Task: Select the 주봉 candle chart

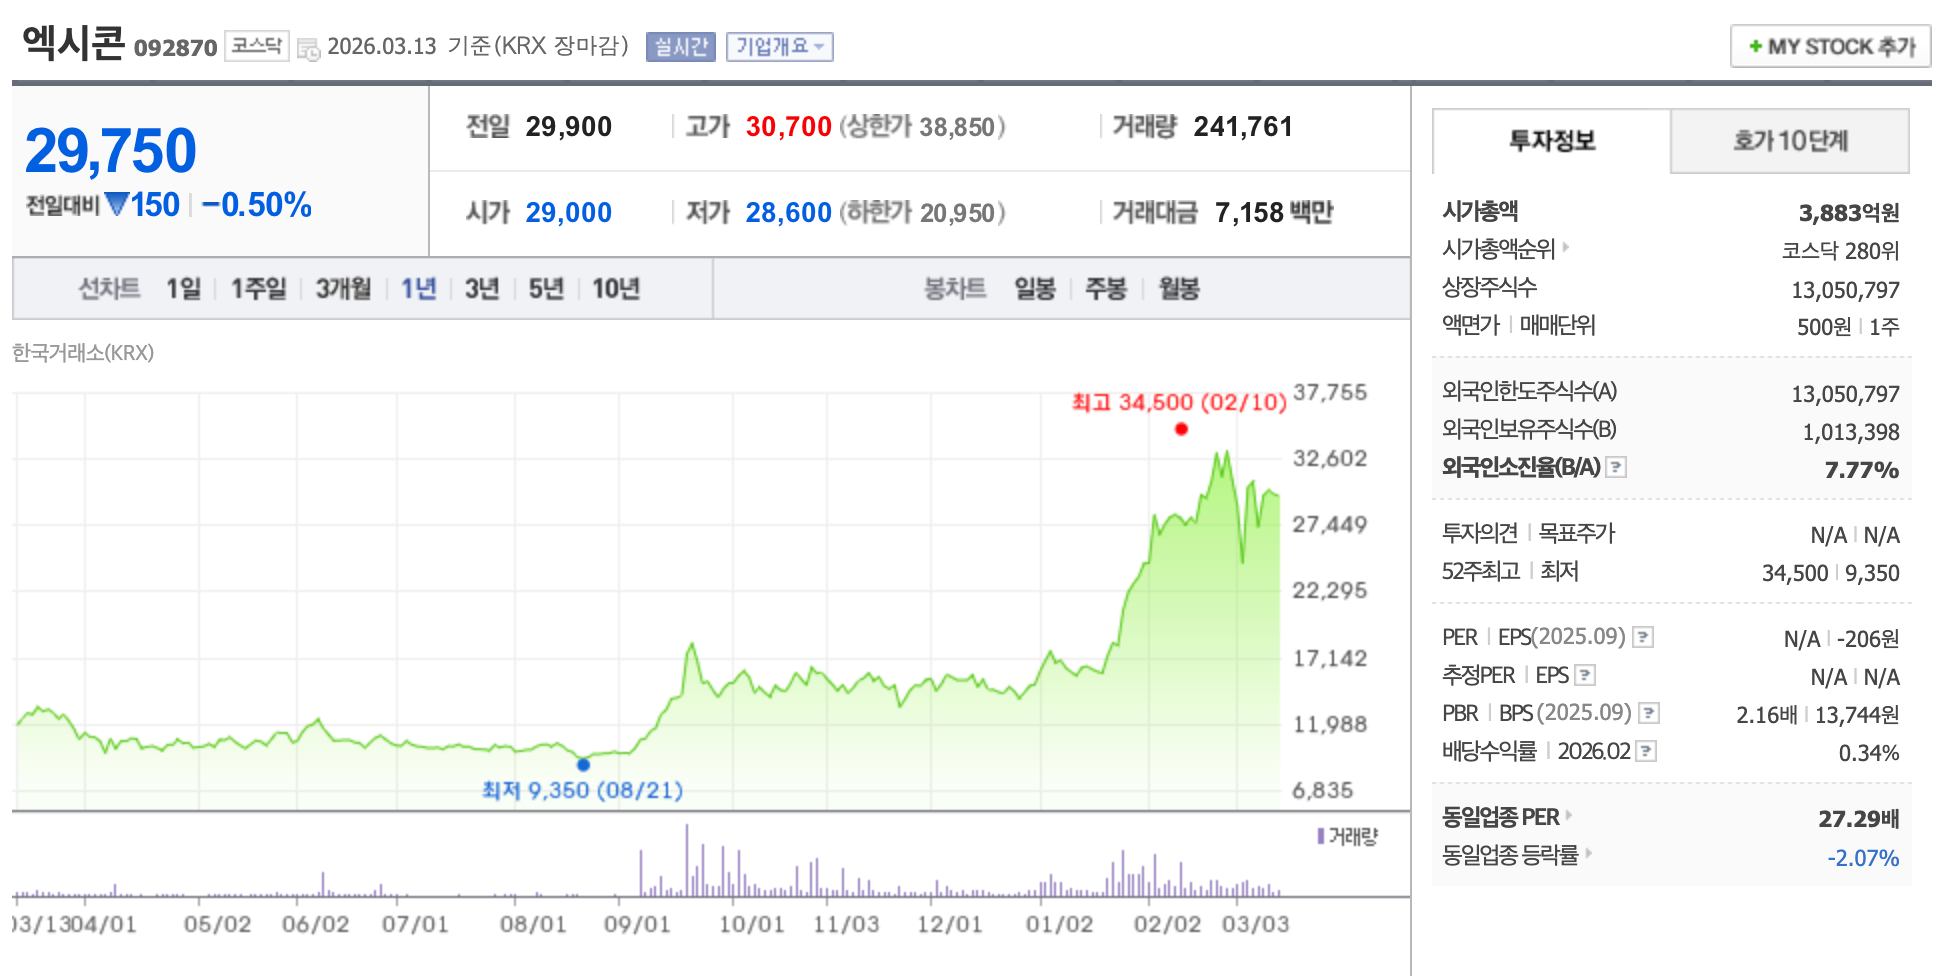Action: [1106, 289]
